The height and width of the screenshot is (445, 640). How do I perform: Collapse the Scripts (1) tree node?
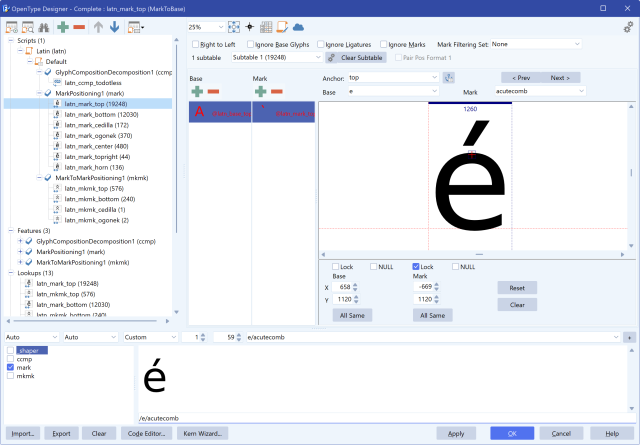(x=11, y=40)
